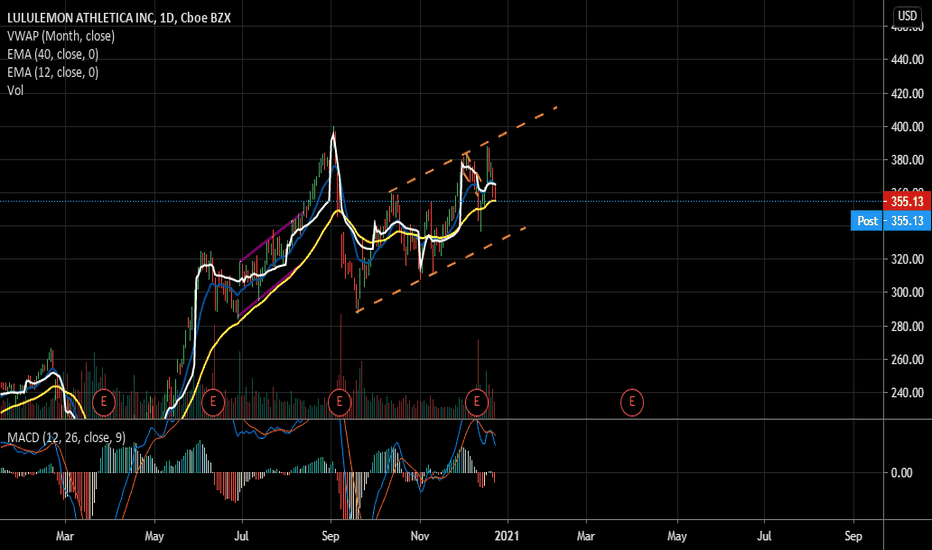Select the MACD (12, 26, close, 9) label
The image size is (932, 550).
tap(67, 438)
